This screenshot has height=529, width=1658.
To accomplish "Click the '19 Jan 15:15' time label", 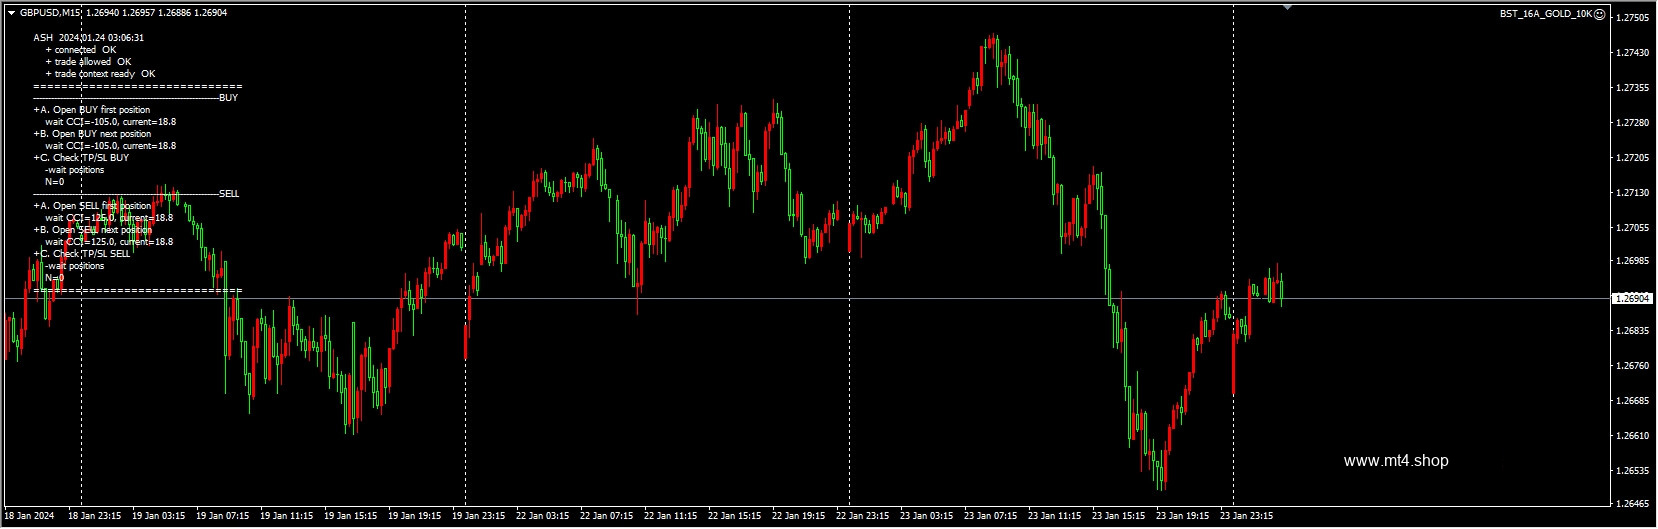I will [x=351, y=517].
